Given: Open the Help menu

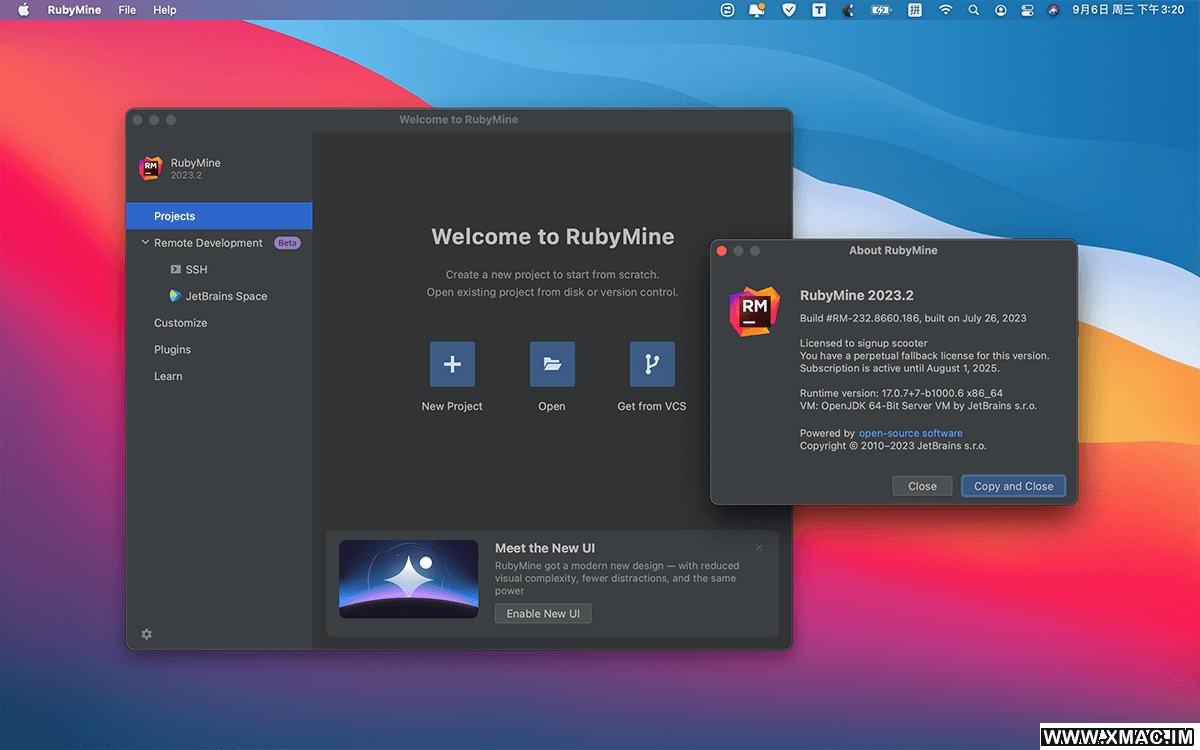Looking at the screenshot, I should point(165,10).
